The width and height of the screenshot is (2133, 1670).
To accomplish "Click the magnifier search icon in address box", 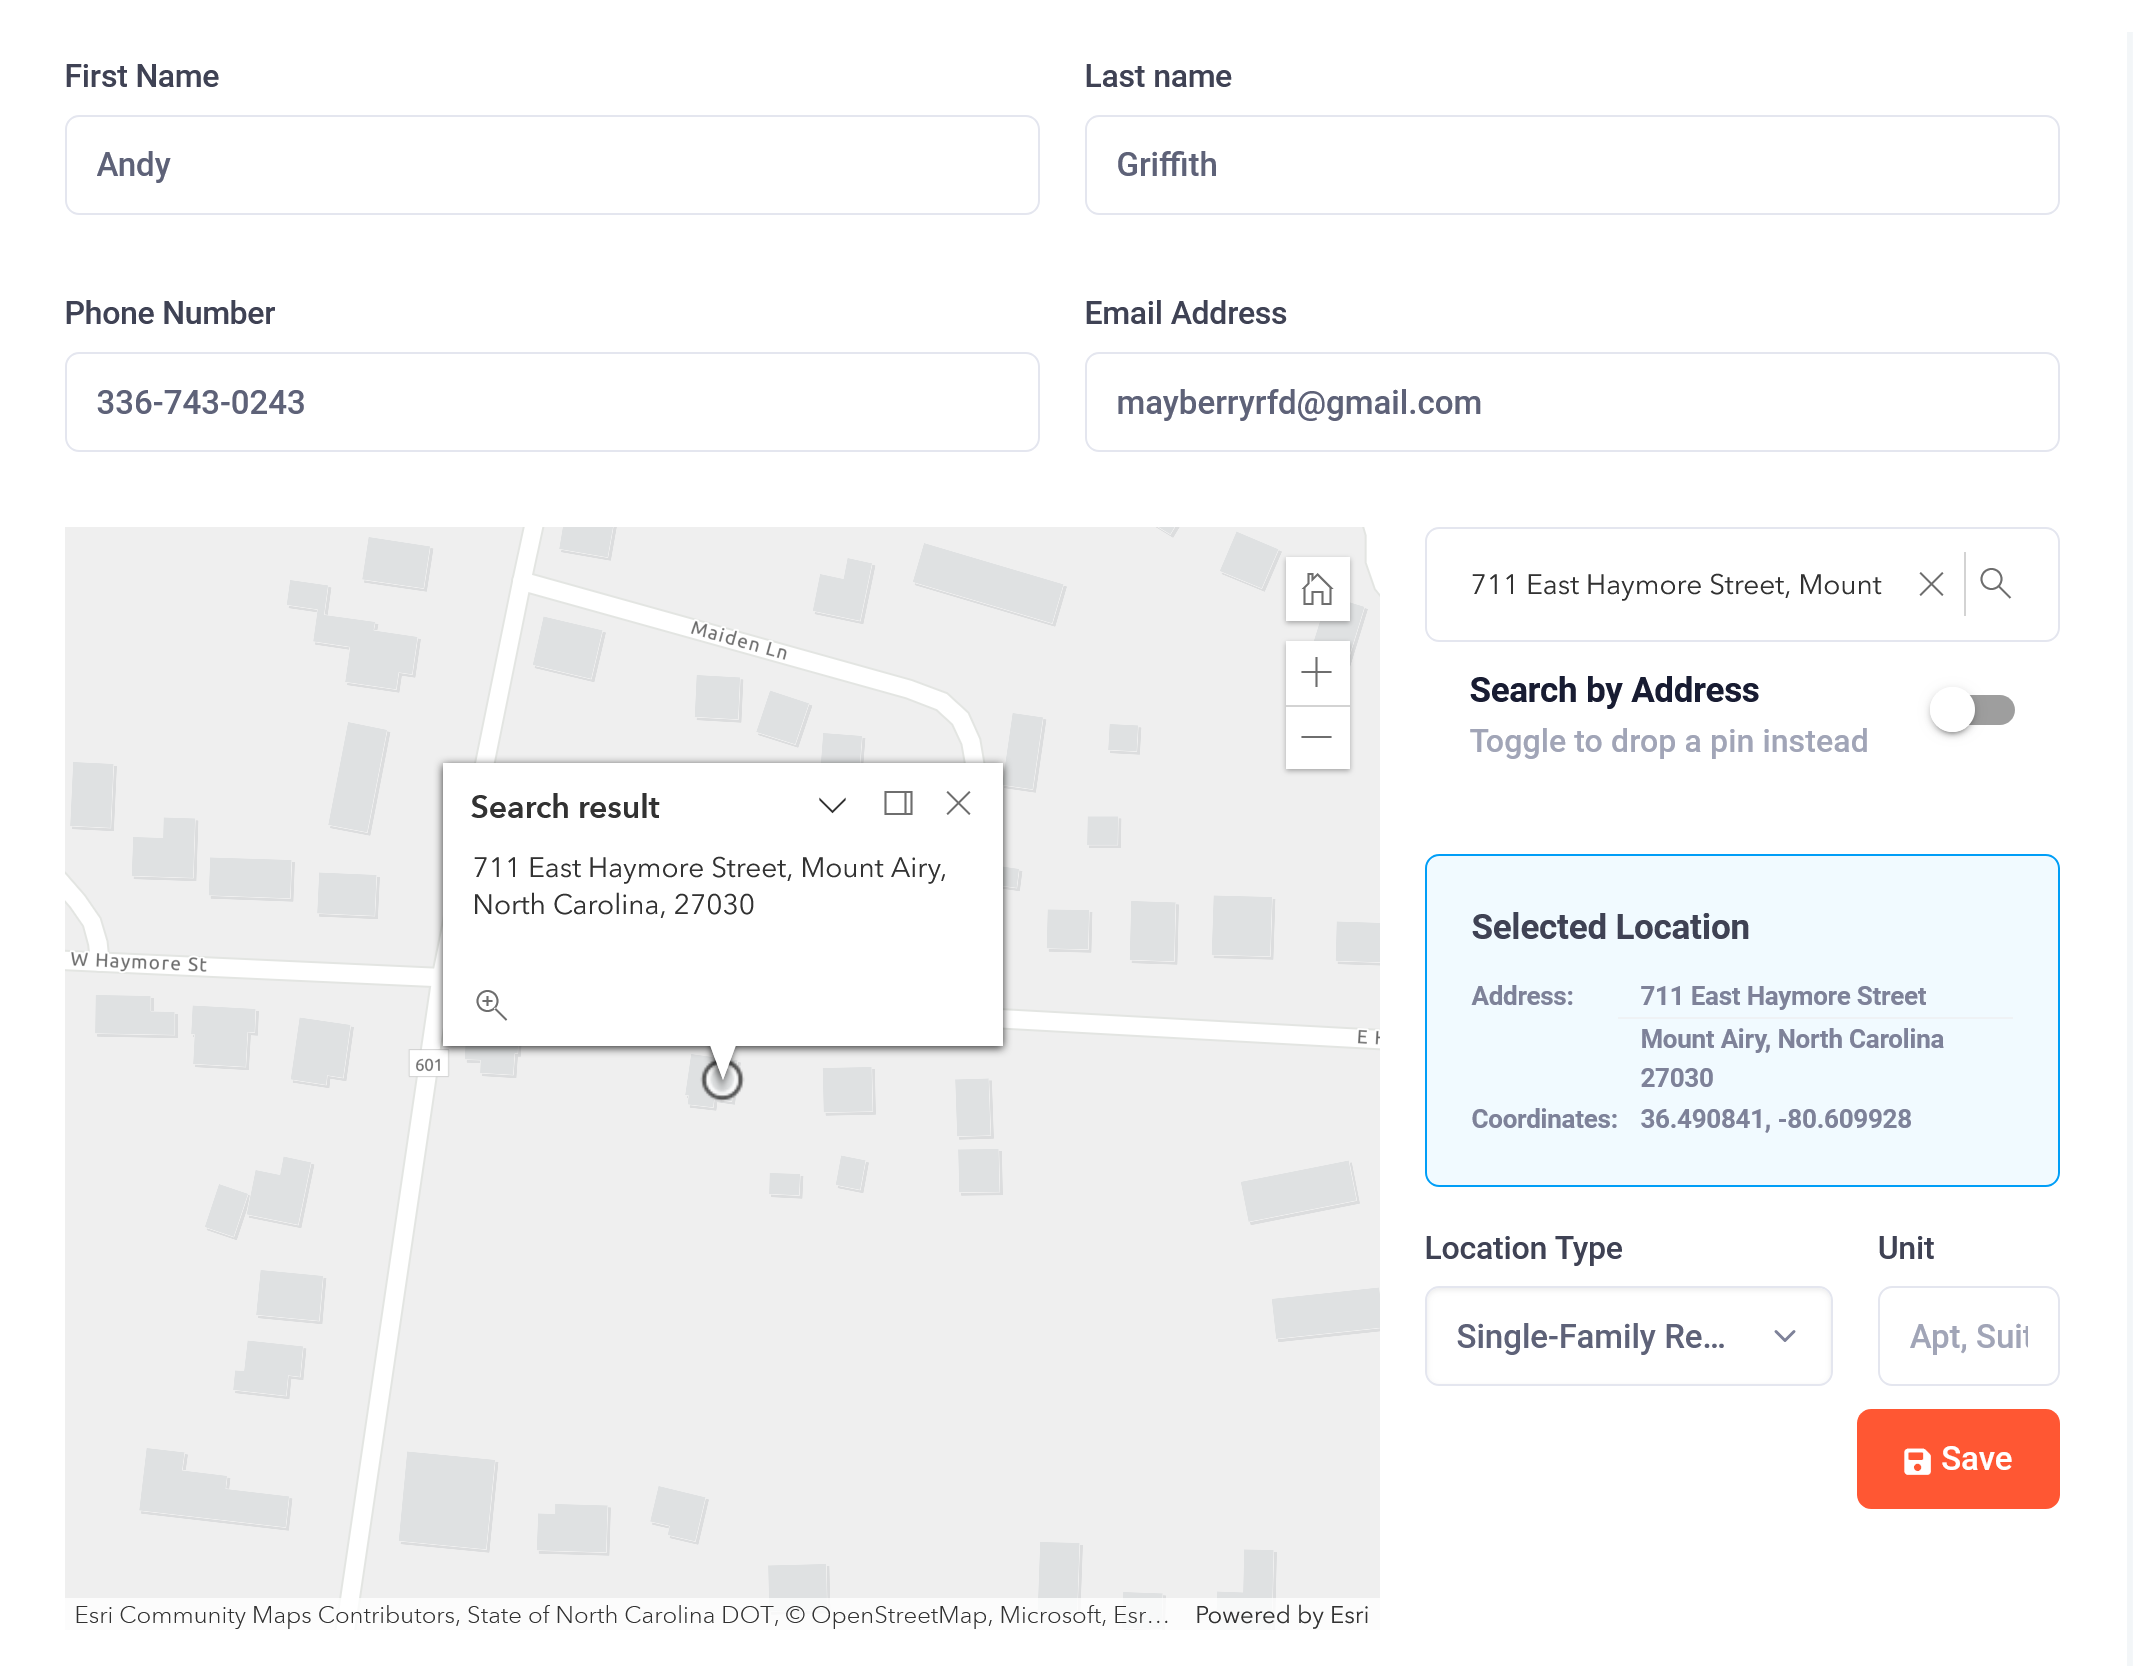I will tap(1995, 584).
